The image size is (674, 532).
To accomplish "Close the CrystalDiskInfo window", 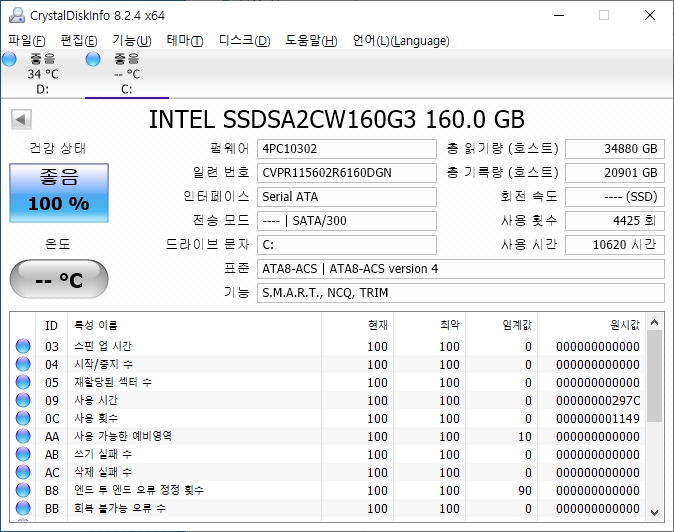I will click(650, 15).
